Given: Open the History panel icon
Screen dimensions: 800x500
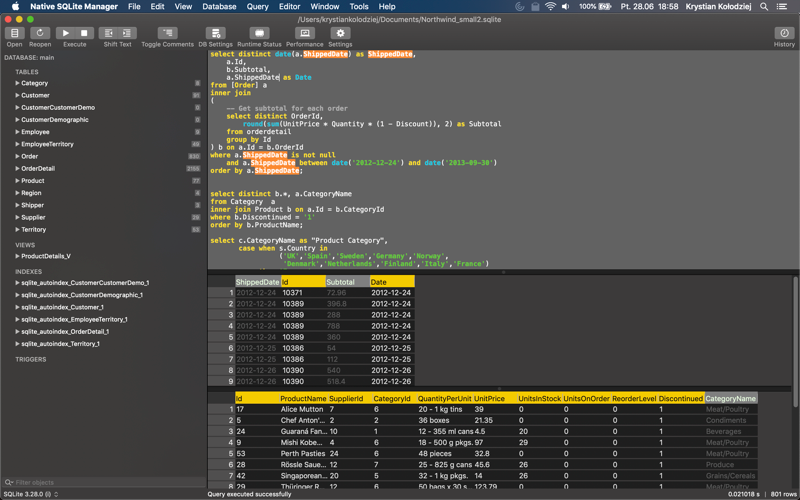Looking at the screenshot, I should (784, 33).
